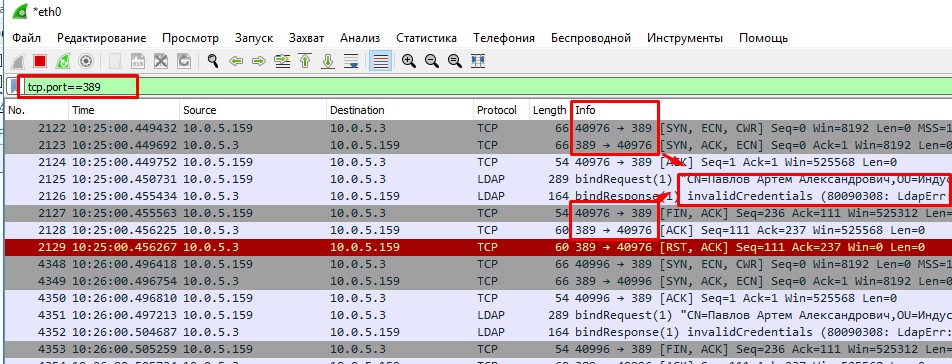Screen dimensions: 952x364
Task: Zoom out on packet list text
Action: [432, 61]
